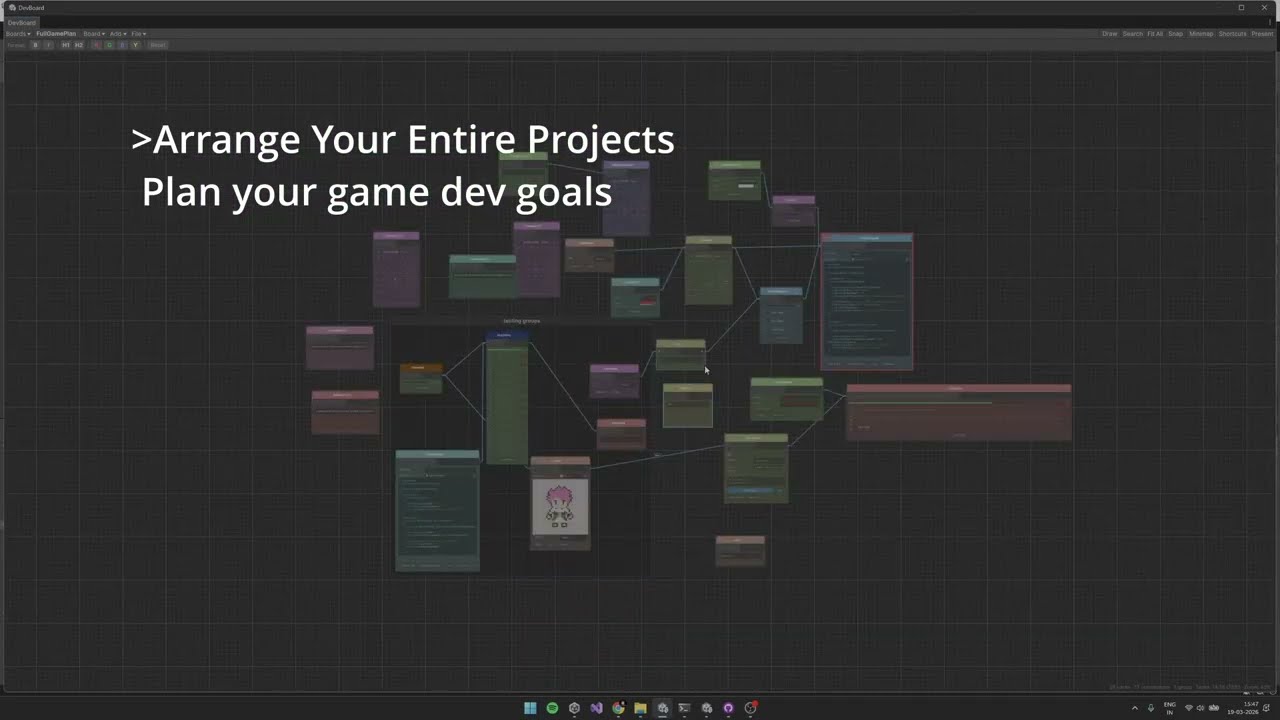This screenshot has height=720, width=1280.
Task: Open Search in the top toolbar
Action: pos(1132,34)
